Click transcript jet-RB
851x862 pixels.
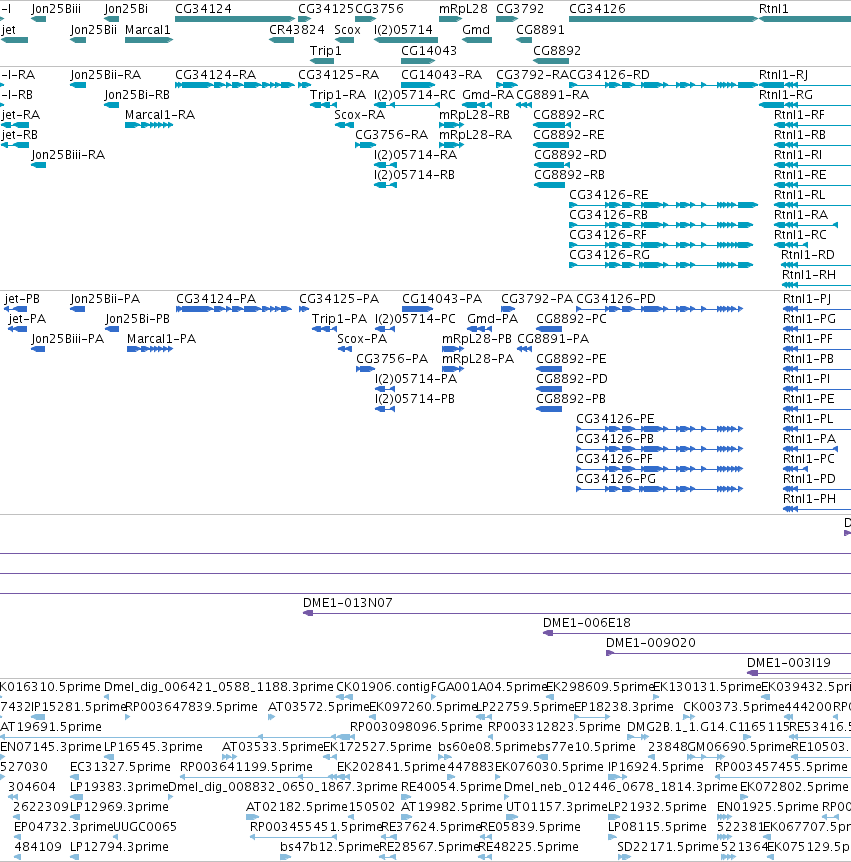tap(20, 135)
